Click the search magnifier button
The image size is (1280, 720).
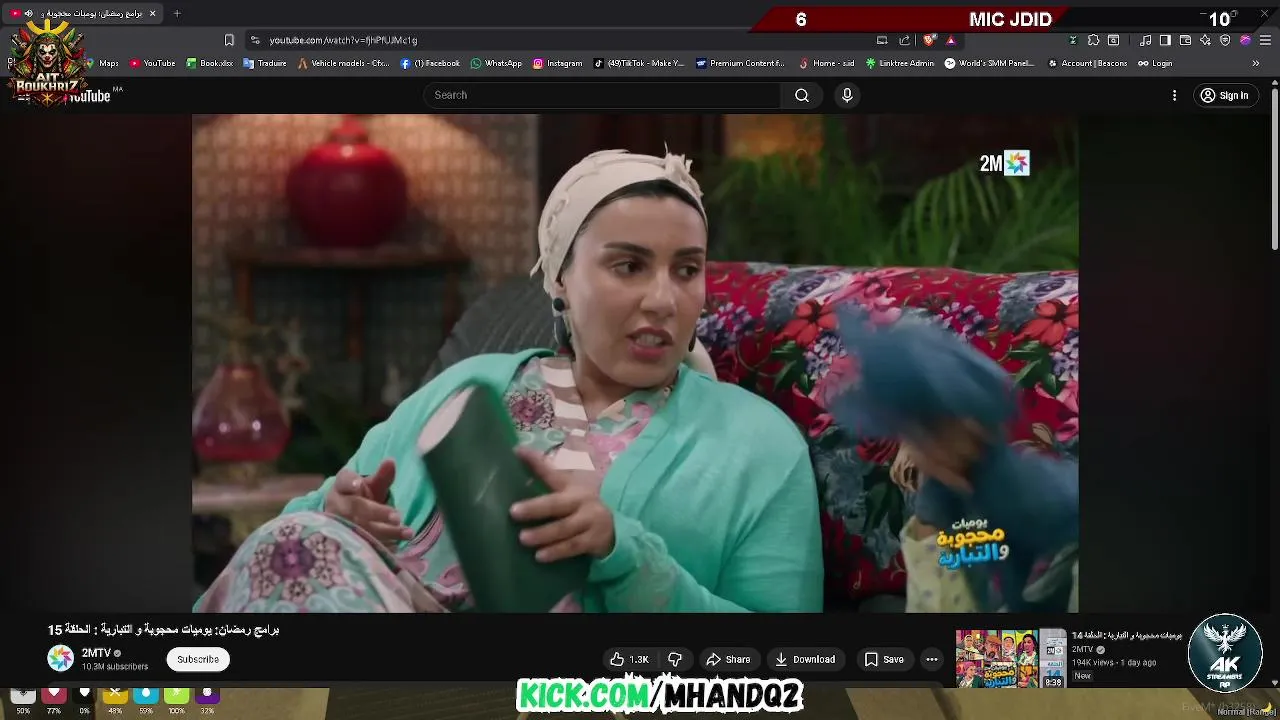[802, 95]
